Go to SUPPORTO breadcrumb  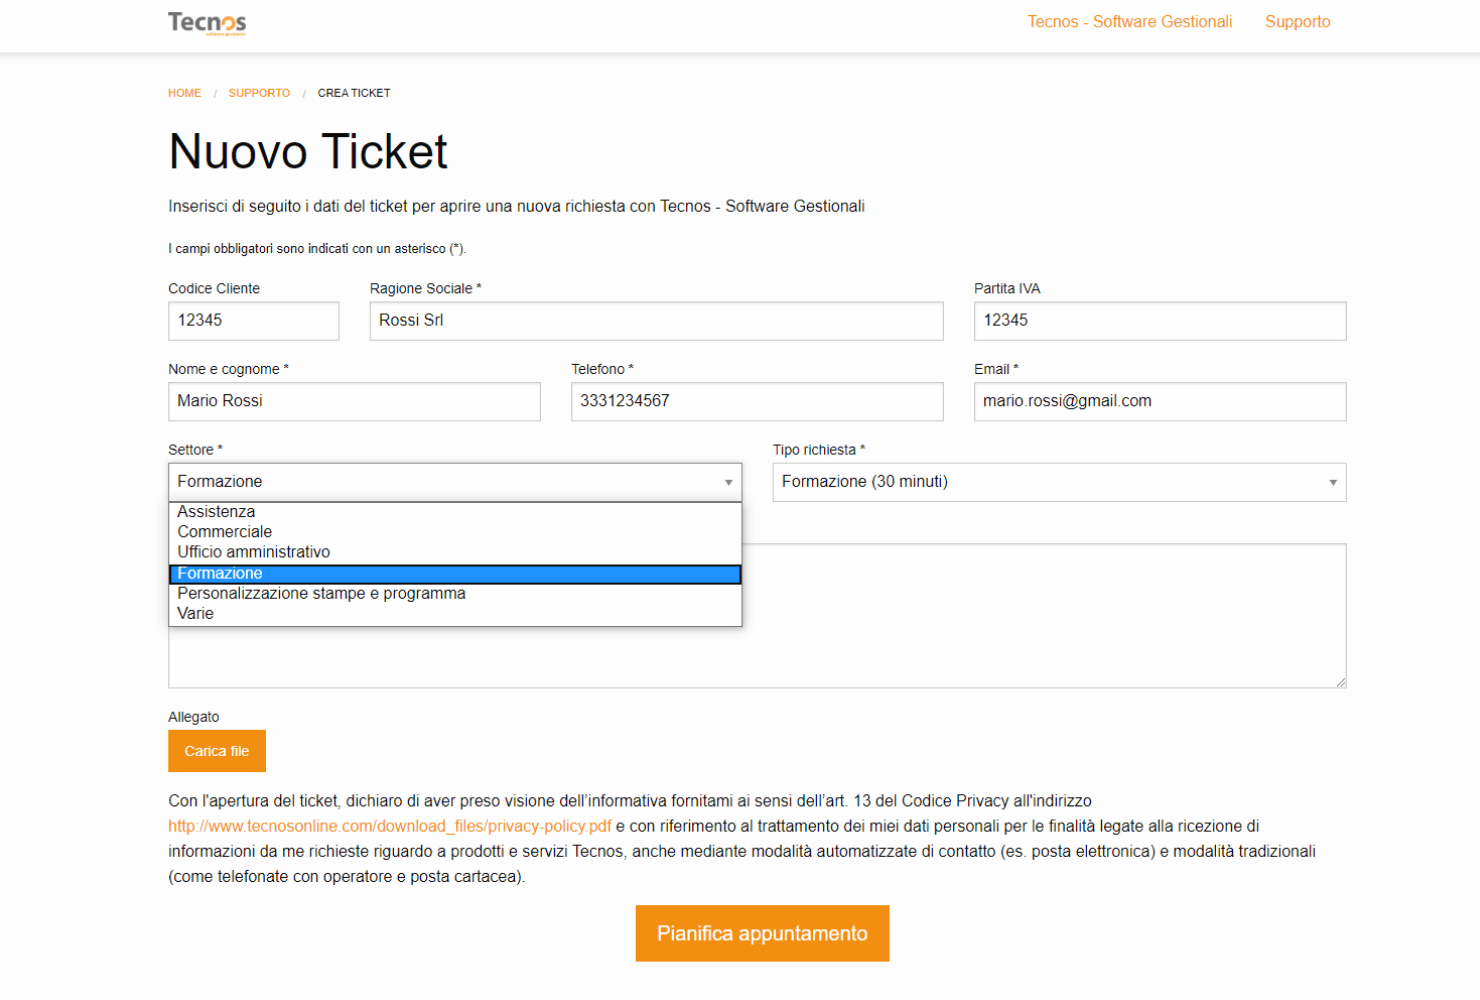(259, 93)
